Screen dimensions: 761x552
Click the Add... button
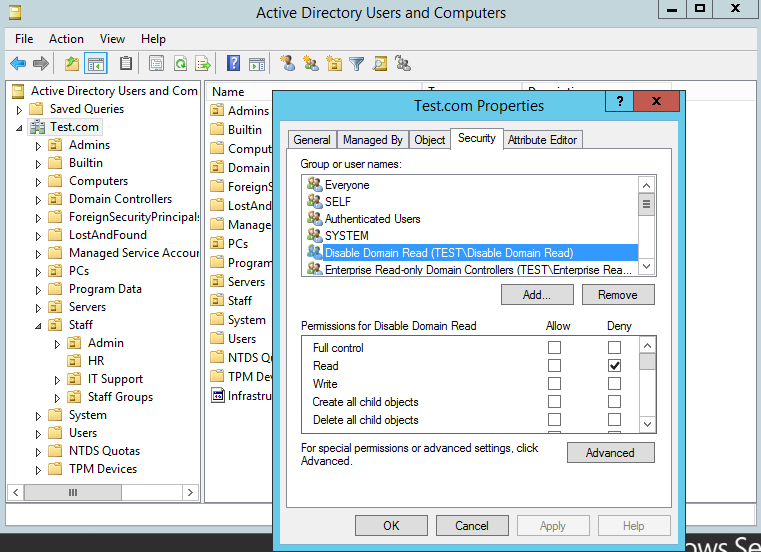(537, 295)
